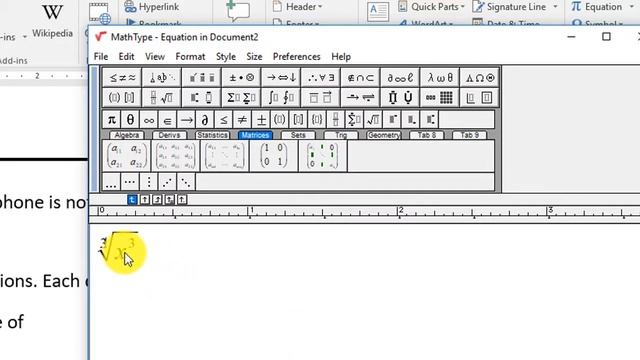Open the Size menu
640x360 pixels.
(x=254, y=57)
